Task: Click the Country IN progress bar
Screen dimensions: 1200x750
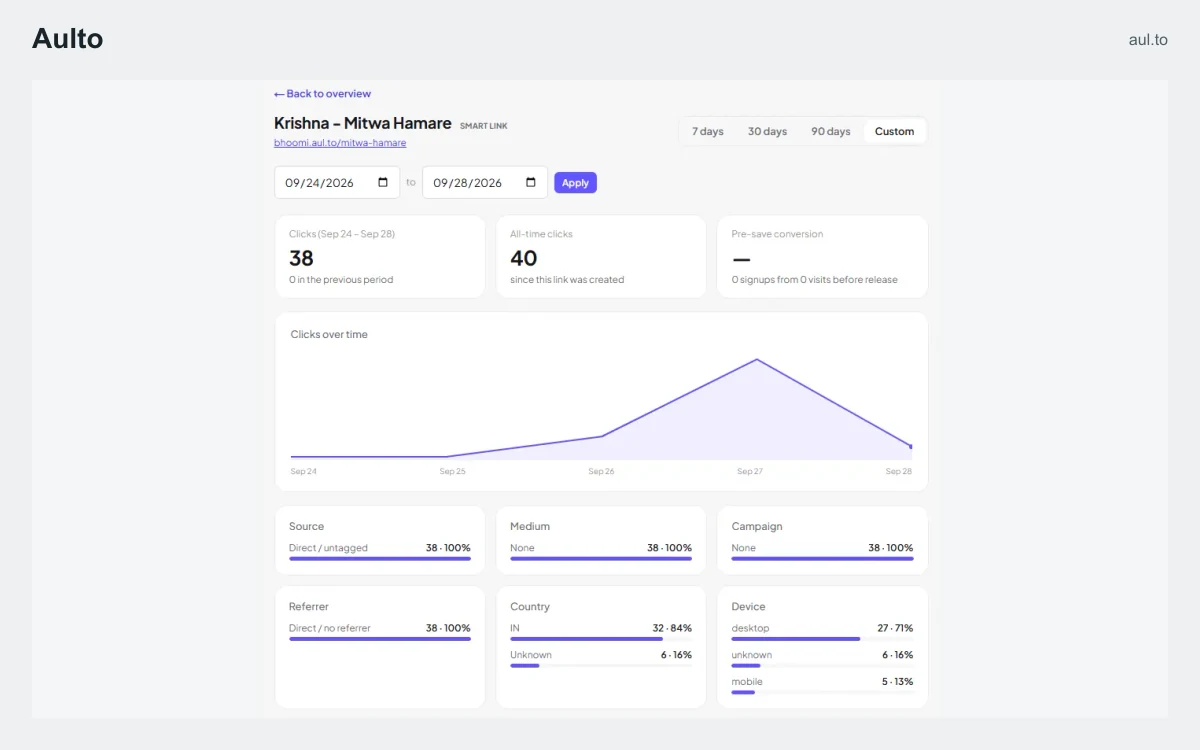Action: [x=601, y=638]
